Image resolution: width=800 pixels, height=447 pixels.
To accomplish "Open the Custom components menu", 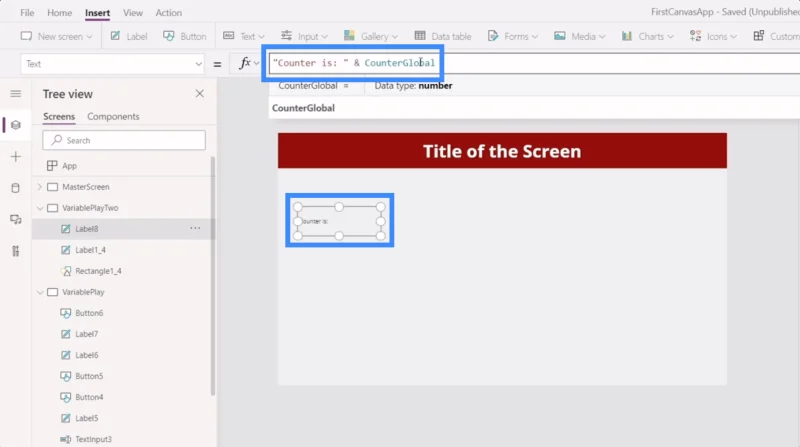I will click(776, 36).
